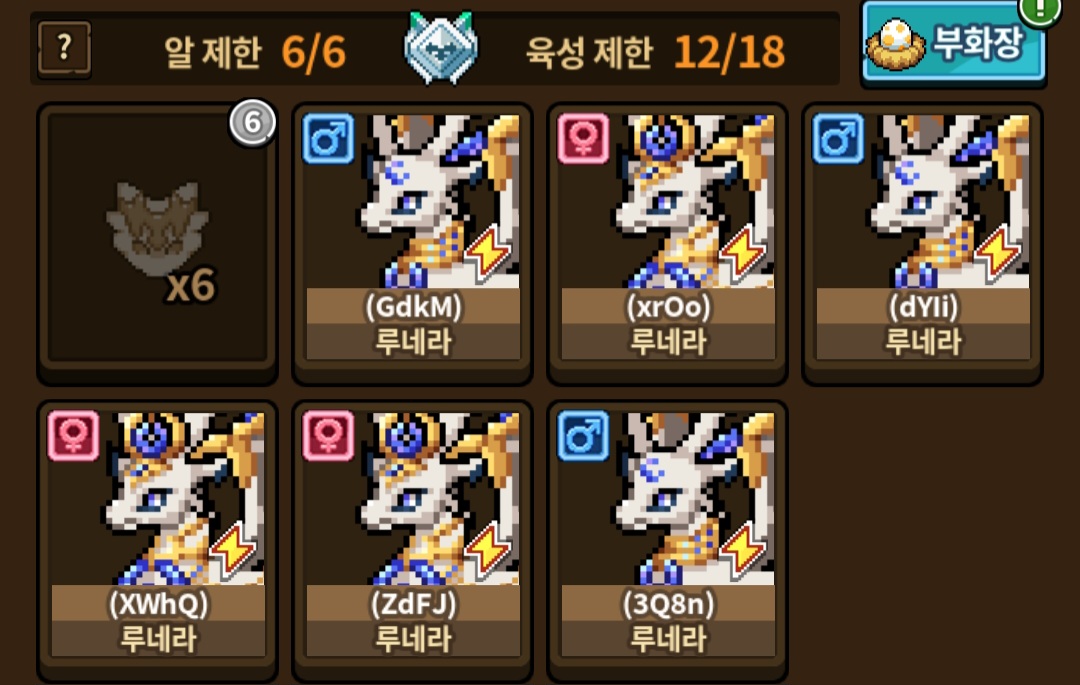Click female gender icon on XWhQ card

[74, 436]
